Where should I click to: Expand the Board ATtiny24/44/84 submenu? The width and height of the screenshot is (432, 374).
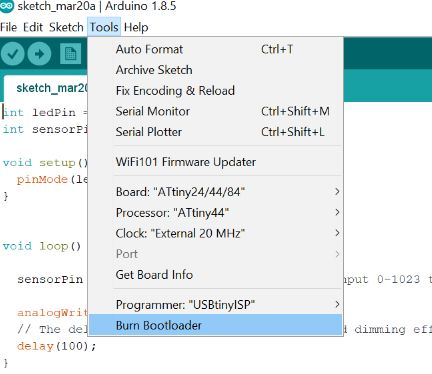(215, 192)
